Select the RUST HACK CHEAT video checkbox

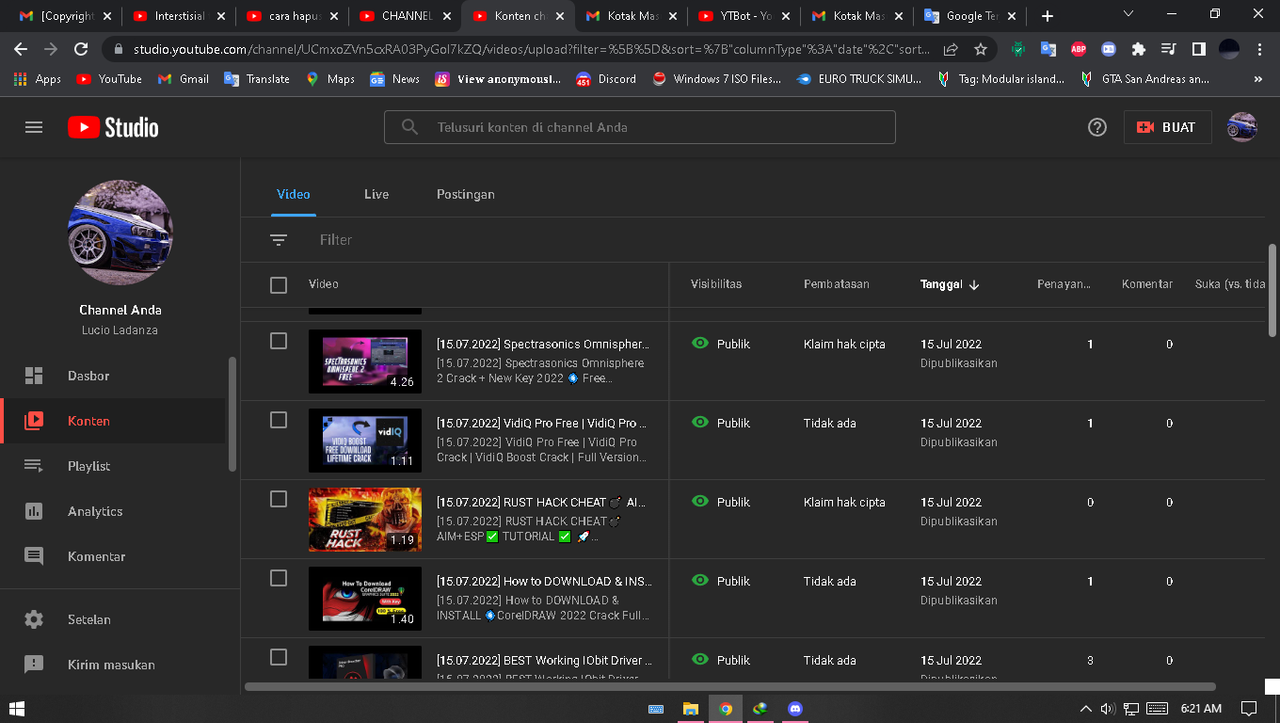click(x=279, y=499)
